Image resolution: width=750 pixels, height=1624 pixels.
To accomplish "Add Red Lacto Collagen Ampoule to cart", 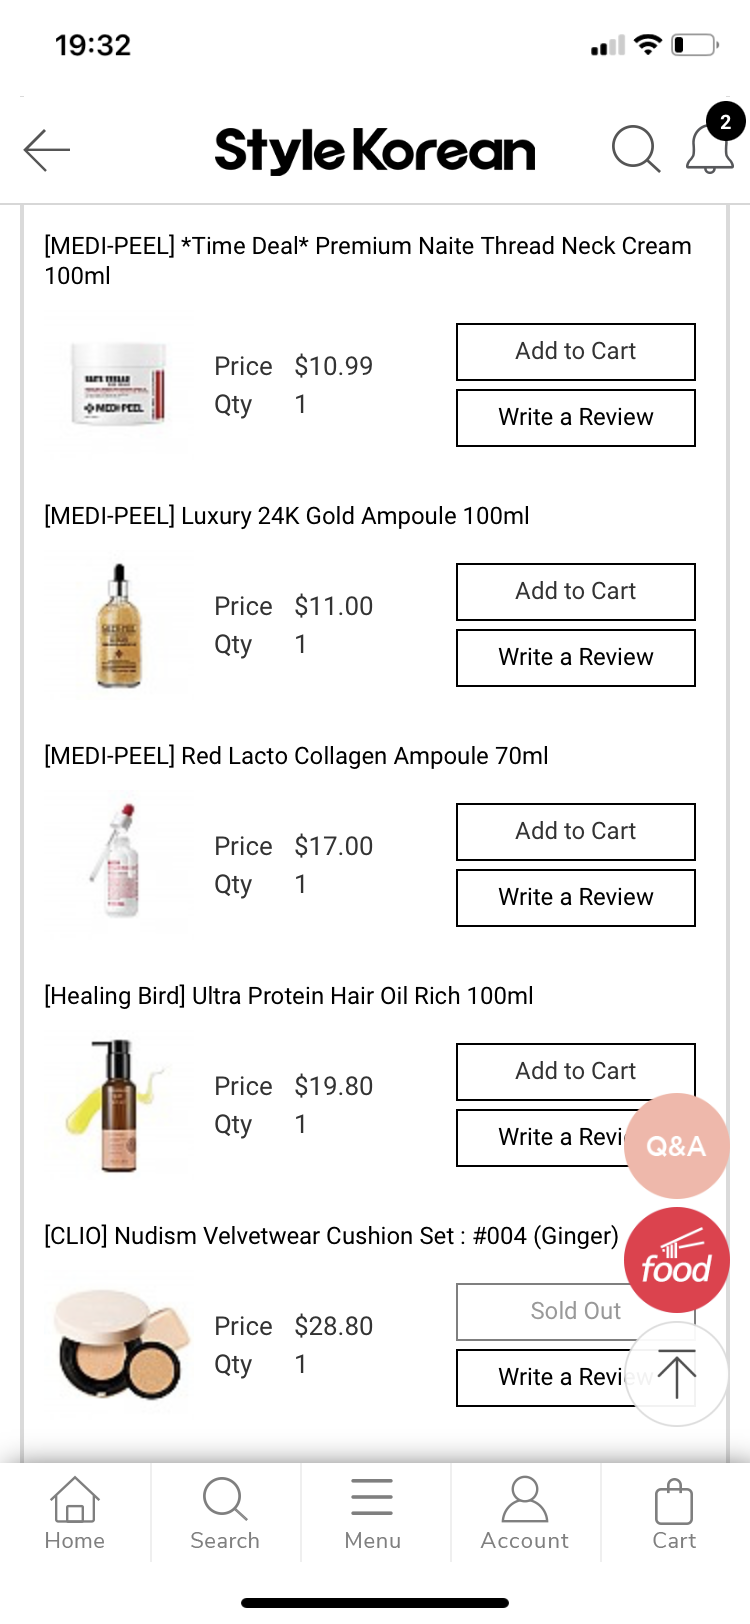I will click(x=576, y=832).
